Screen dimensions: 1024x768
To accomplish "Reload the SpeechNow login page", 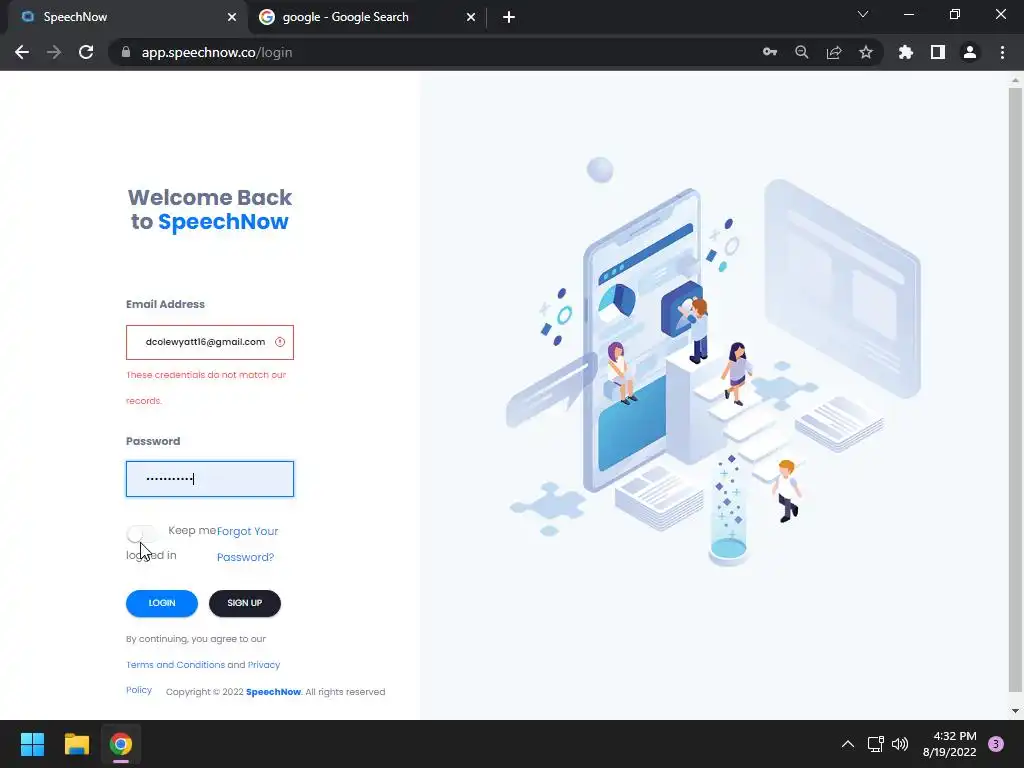I will point(86,52).
